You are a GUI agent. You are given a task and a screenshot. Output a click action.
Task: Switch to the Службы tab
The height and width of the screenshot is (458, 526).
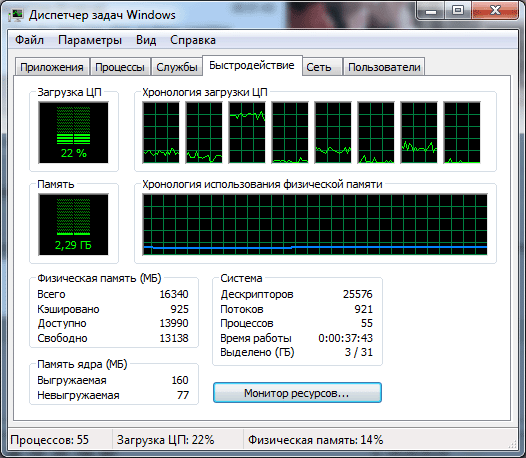177,67
